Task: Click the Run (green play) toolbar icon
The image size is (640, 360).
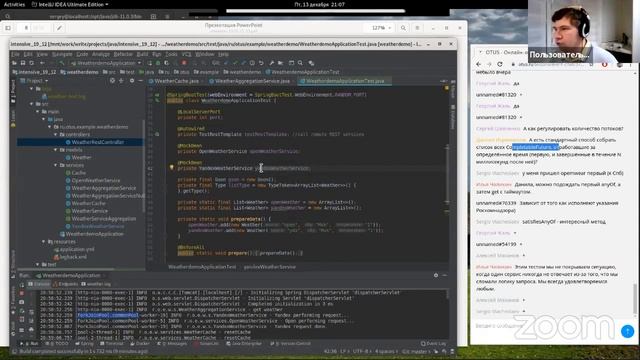Action: tap(149, 63)
